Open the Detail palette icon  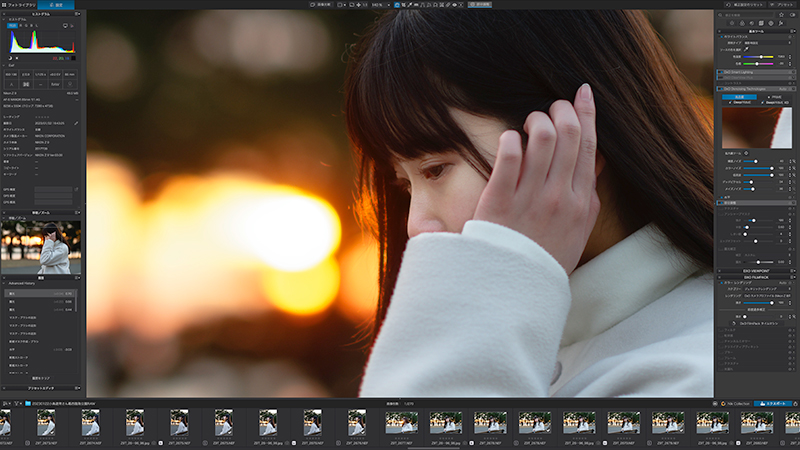(x=752, y=23)
